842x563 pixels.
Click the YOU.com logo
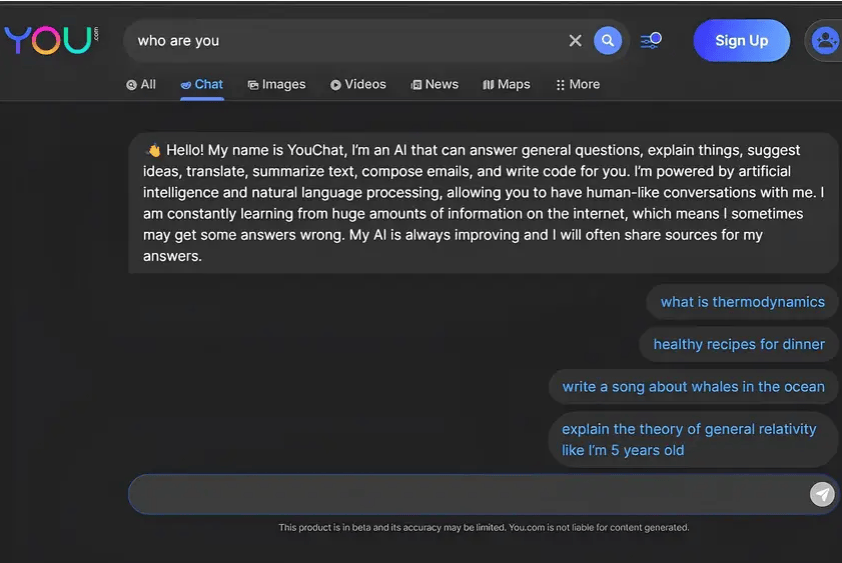50,40
